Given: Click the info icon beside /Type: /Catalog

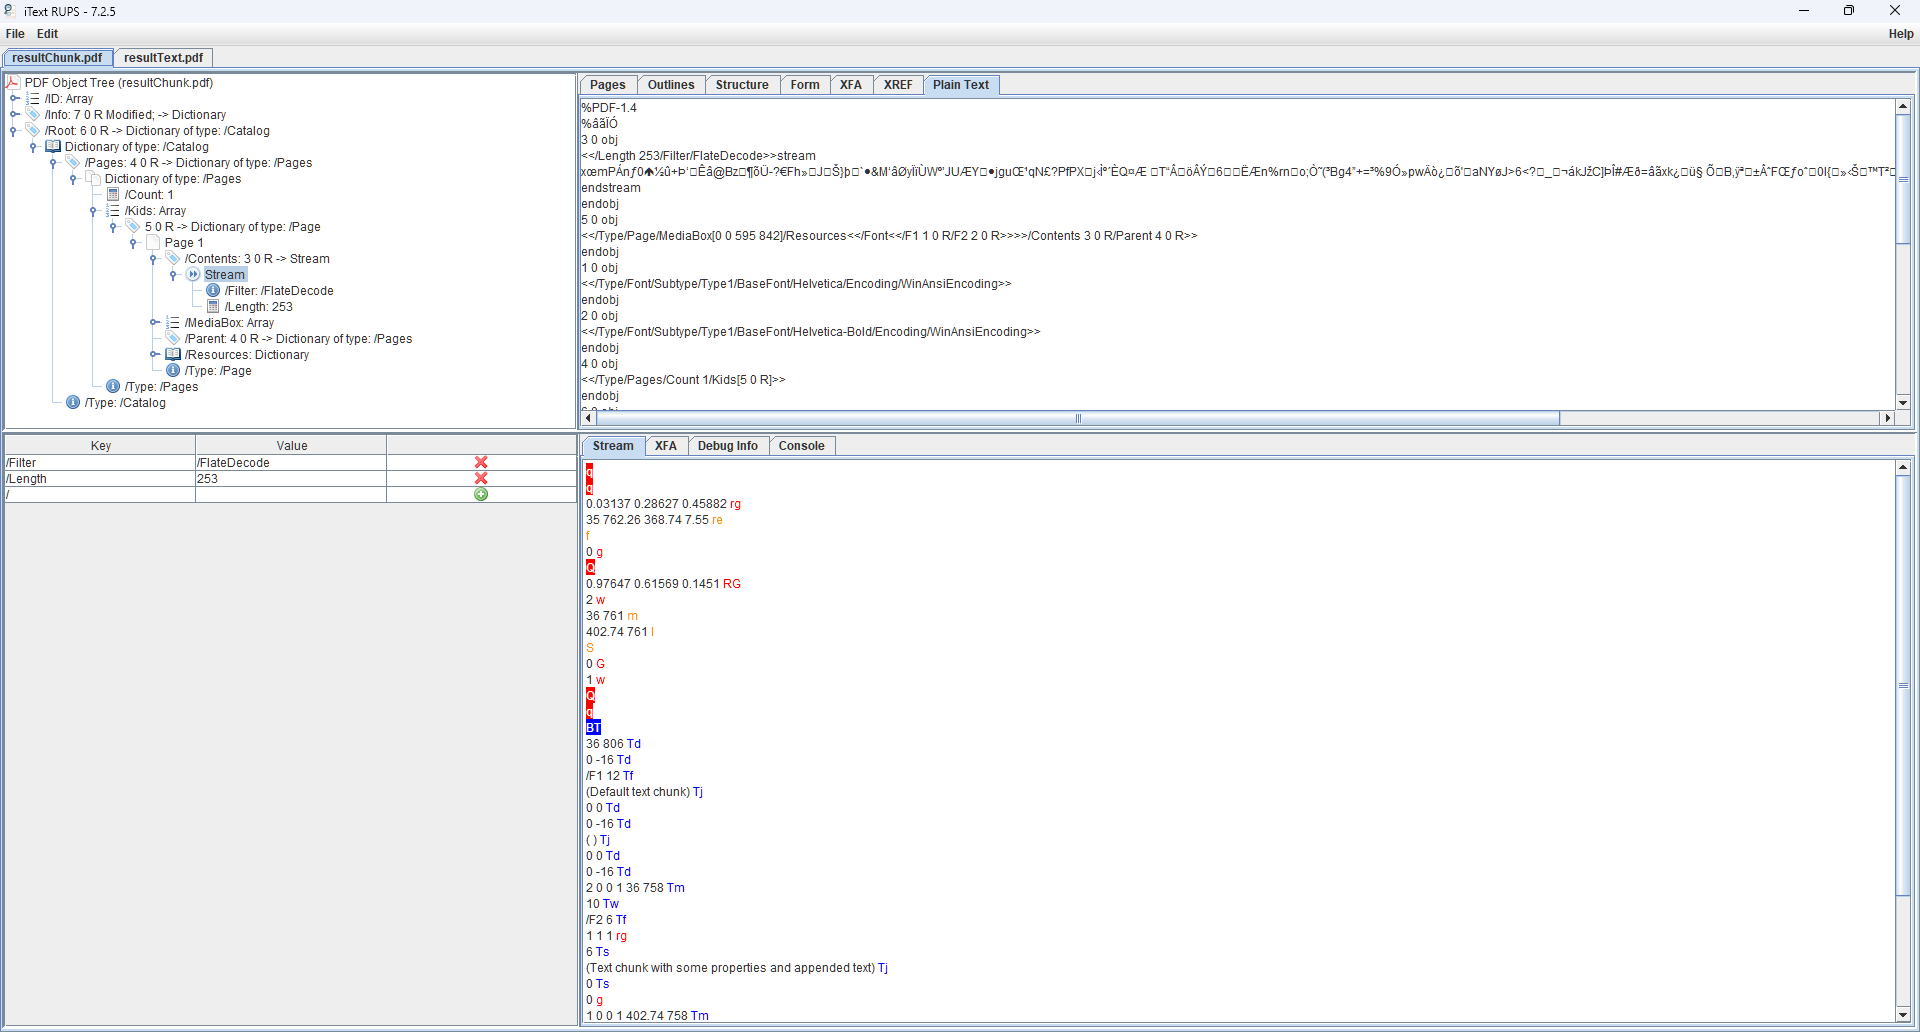Looking at the screenshot, I should coord(72,402).
